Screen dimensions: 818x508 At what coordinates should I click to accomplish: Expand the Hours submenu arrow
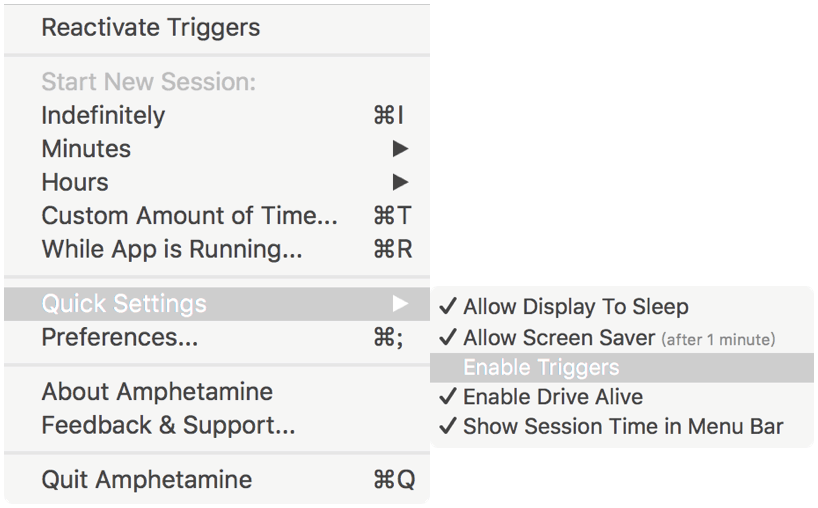coord(400,182)
